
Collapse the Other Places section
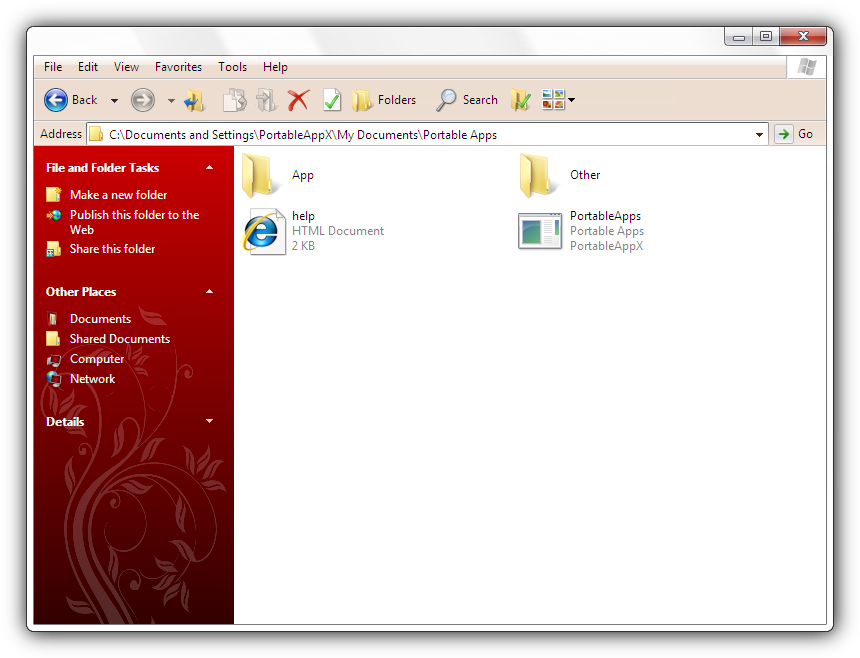[210, 291]
